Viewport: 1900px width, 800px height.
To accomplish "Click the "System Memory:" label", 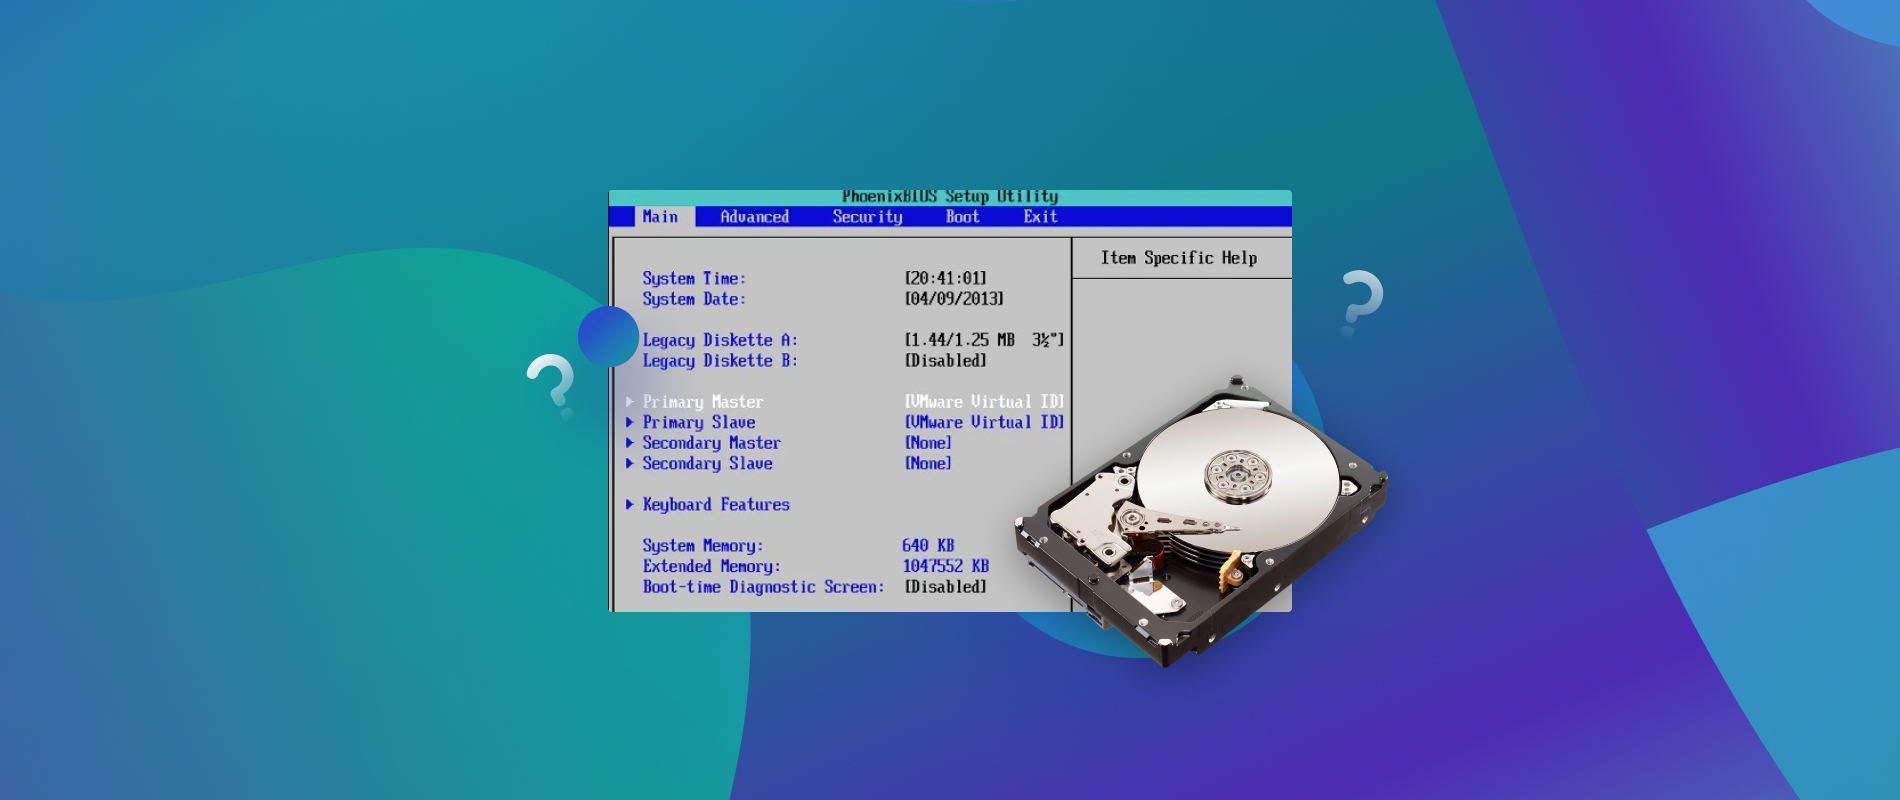I will coord(703,546).
